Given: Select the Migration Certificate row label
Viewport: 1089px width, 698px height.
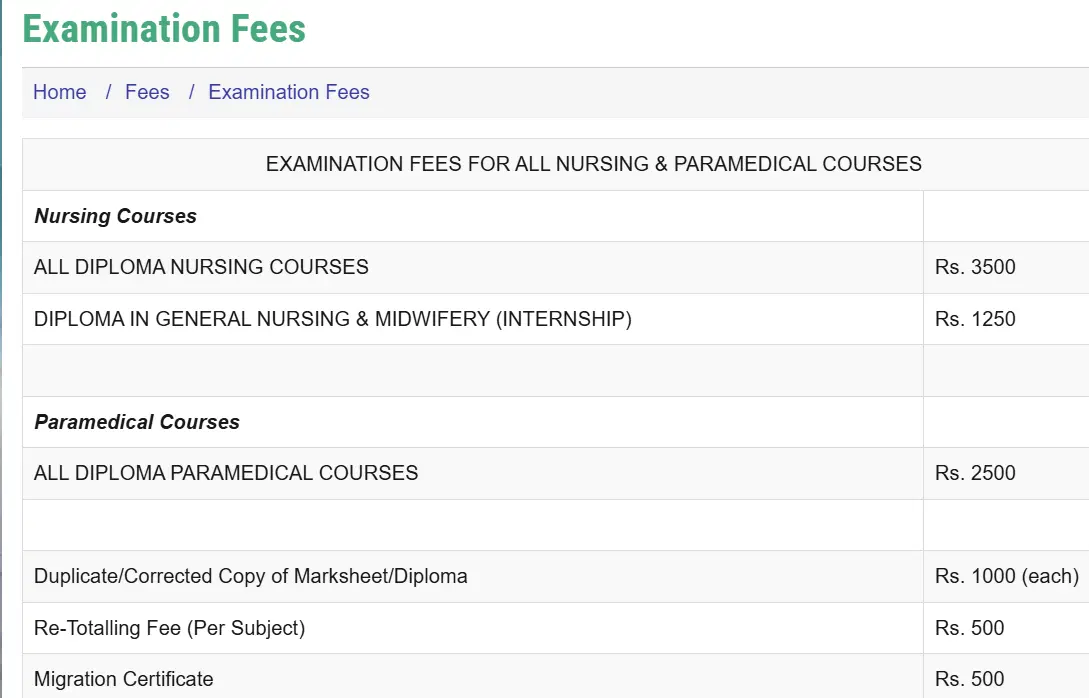Looking at the screenshot, I should (x=124, y=679).
